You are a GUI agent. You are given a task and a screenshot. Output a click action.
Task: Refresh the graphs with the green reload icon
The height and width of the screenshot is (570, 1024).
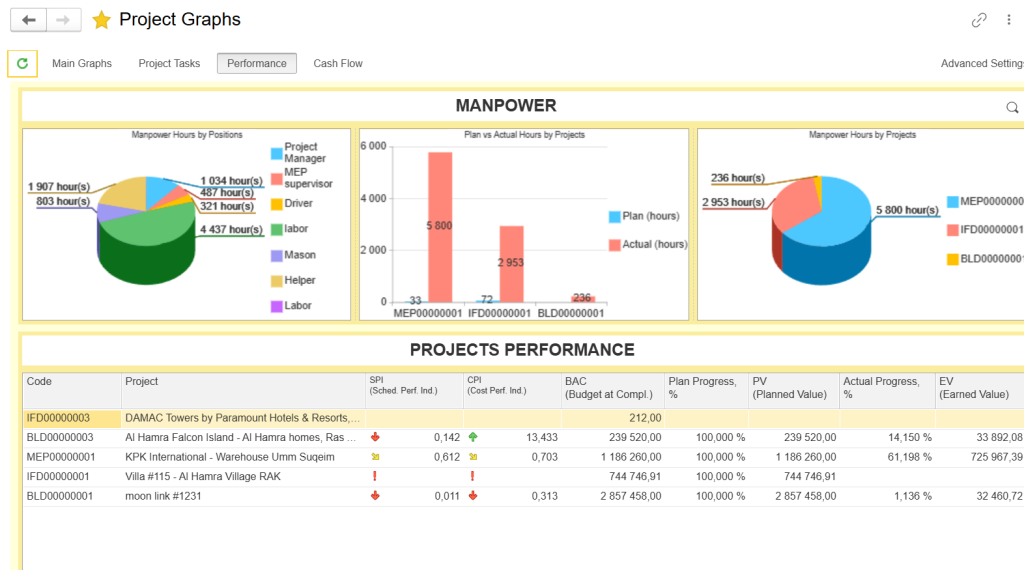pyautogui.click(x=22, y=63)
